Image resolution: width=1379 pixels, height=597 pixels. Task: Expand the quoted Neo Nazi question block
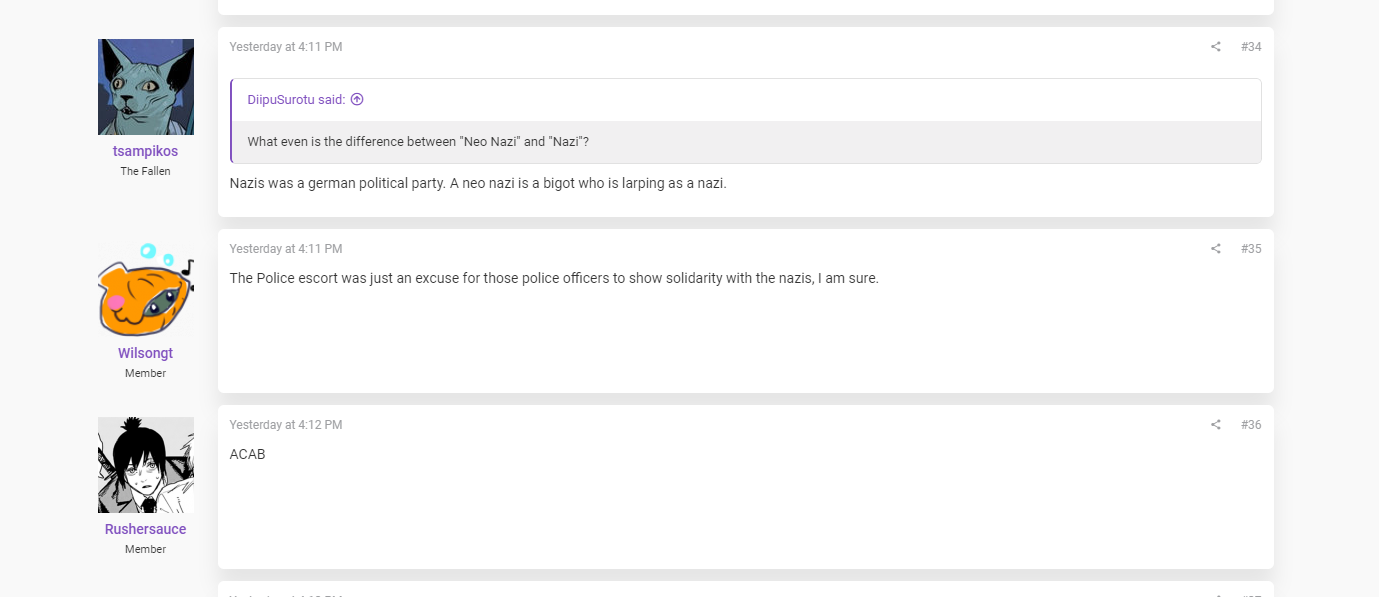(746, 142)
